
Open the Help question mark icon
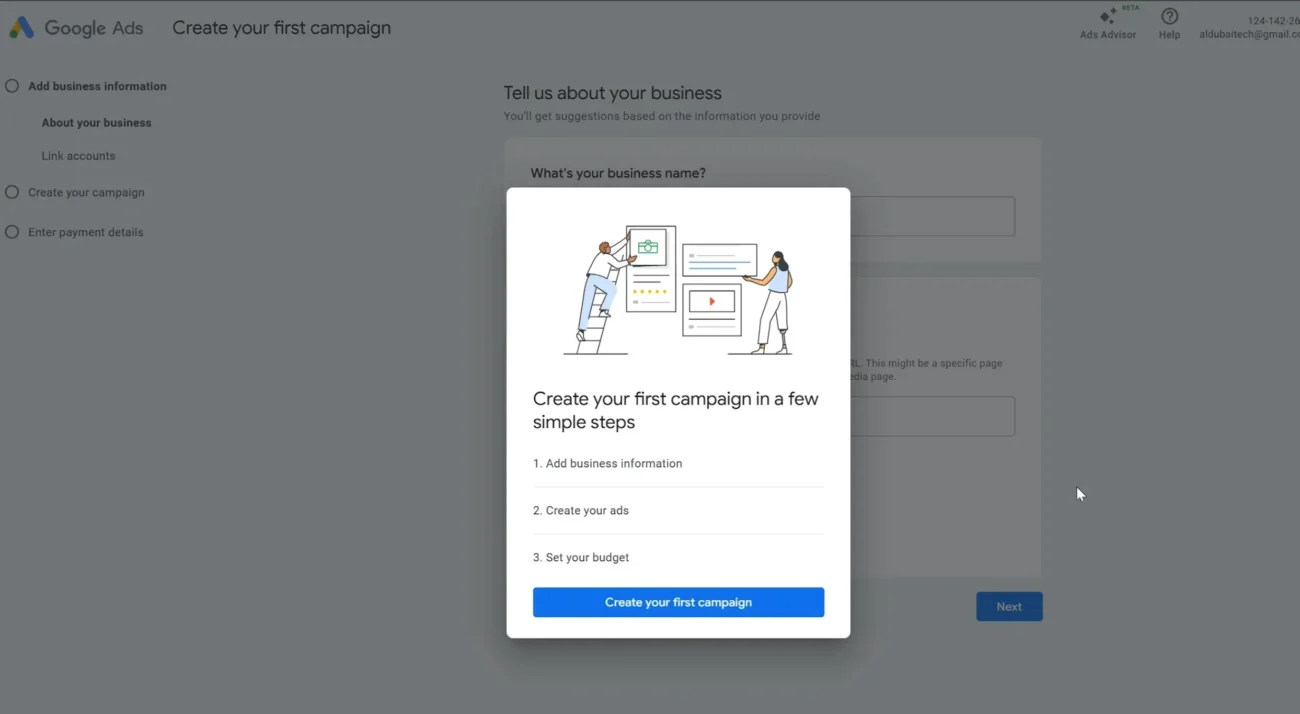(x=1169, y=17)
